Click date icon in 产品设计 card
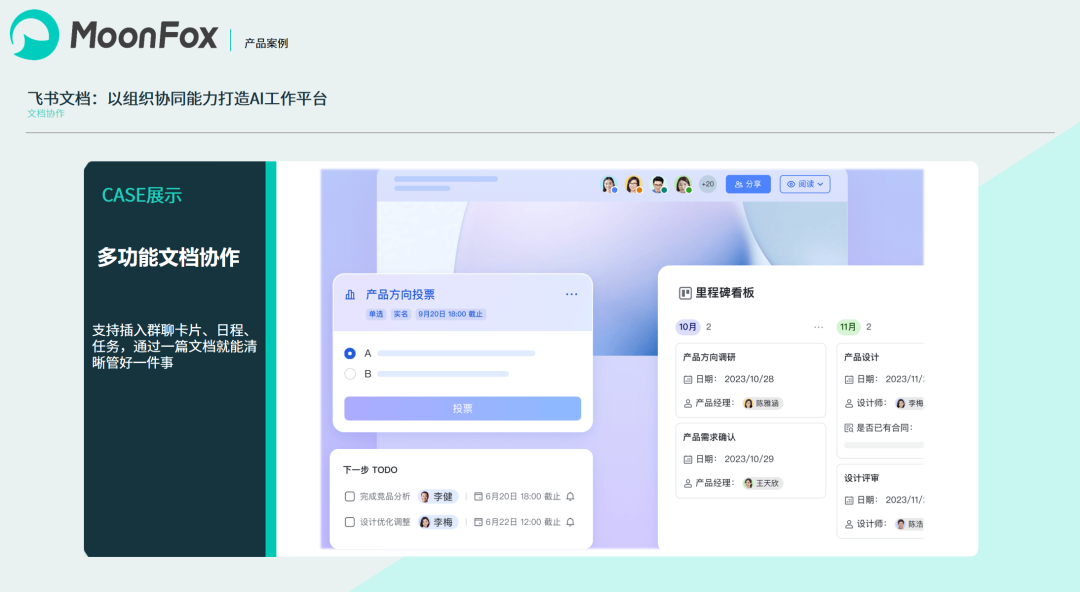 pyautogui.click(x=849, y=379)
